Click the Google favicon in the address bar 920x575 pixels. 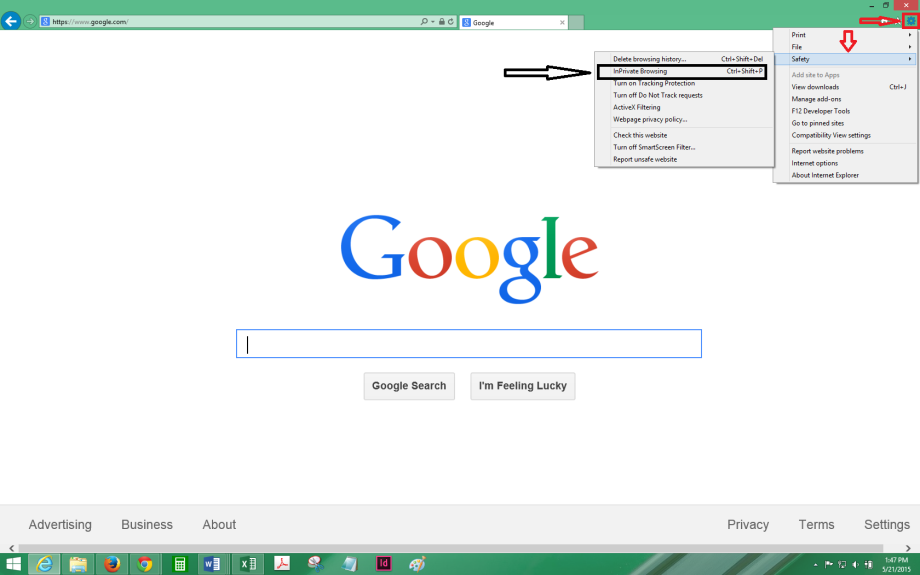click(45, 22)
